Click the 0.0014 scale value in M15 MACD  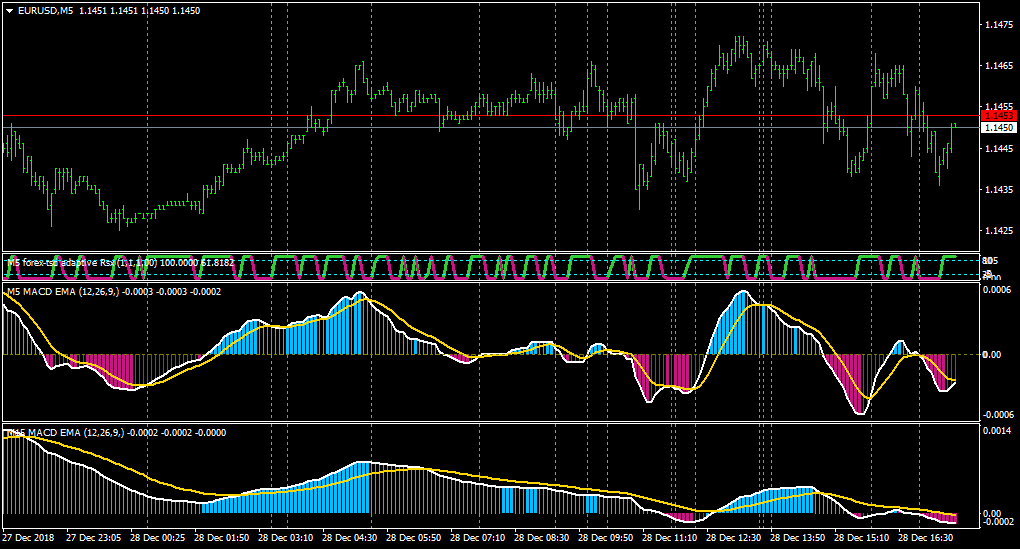click(x=996, y=431)
